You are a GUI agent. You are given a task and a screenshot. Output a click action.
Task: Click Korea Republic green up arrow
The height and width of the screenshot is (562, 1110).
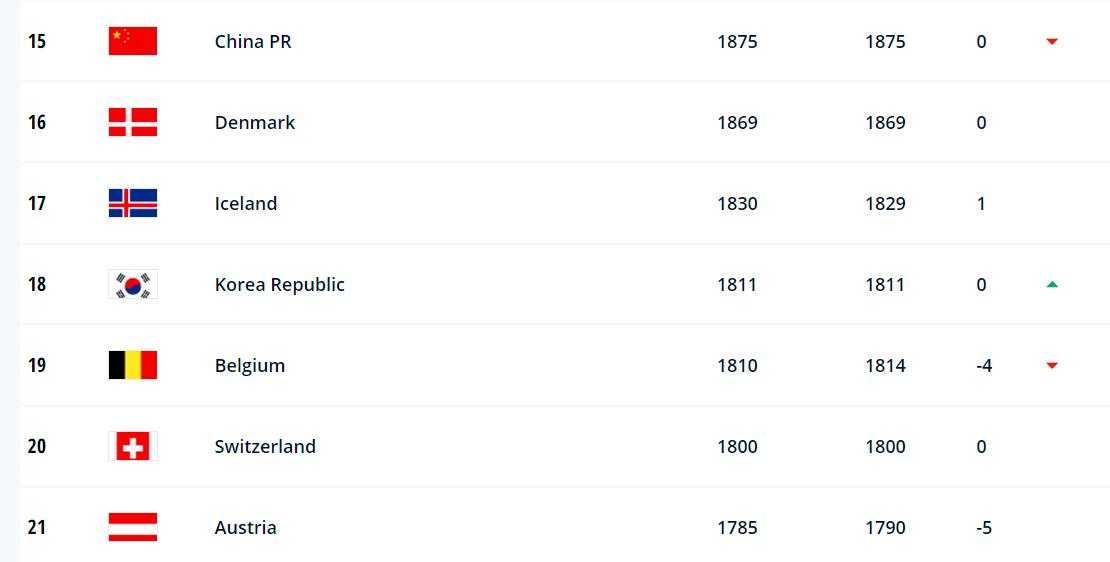pyautogui.click(x=1052, y=285)
